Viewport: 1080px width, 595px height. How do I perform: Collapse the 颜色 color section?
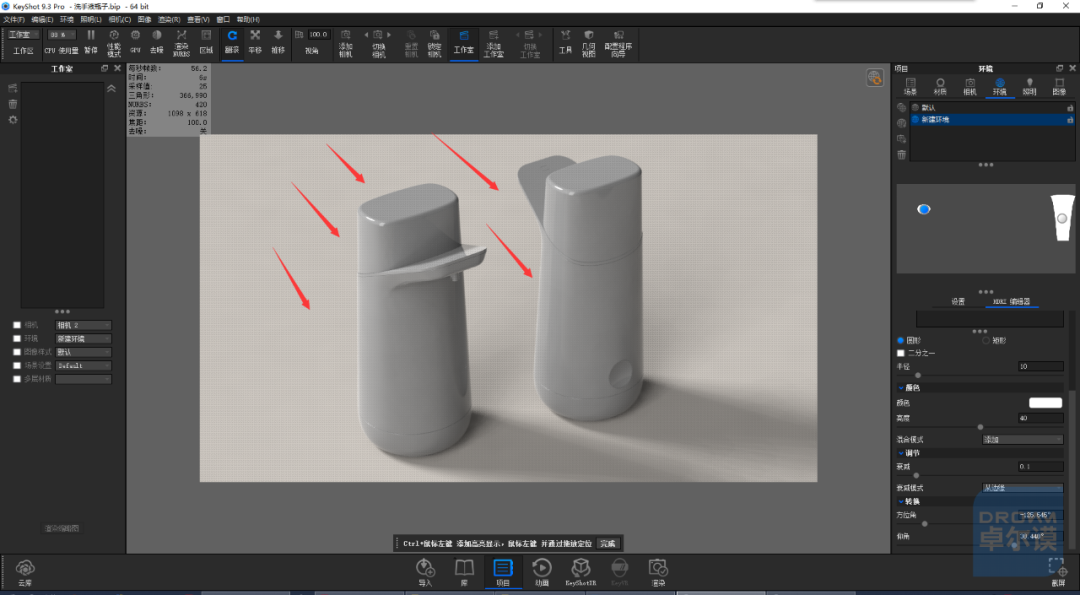click(x=901, y=388)
